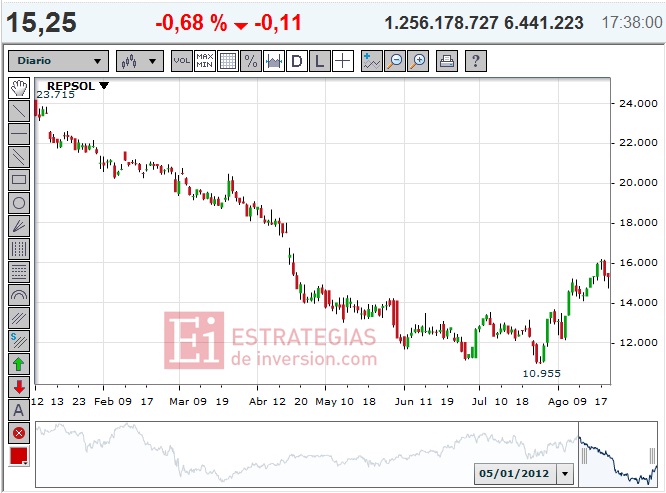This screenshot has height=493, width=666.
Task: Click the 24.000 price axis label
Action: pos(638,103)
